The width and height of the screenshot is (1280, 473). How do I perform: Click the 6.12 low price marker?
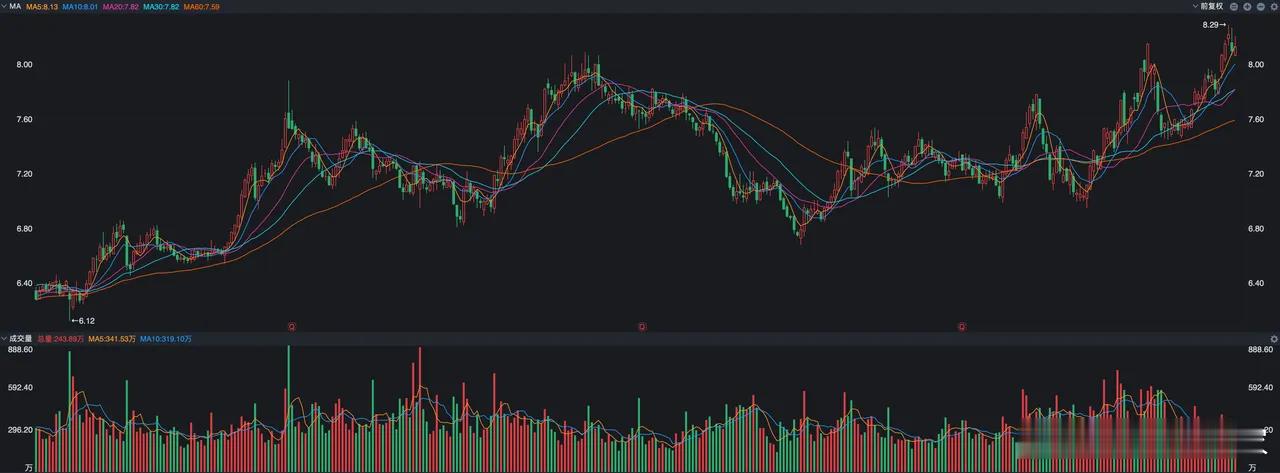(x=83, y=321)
